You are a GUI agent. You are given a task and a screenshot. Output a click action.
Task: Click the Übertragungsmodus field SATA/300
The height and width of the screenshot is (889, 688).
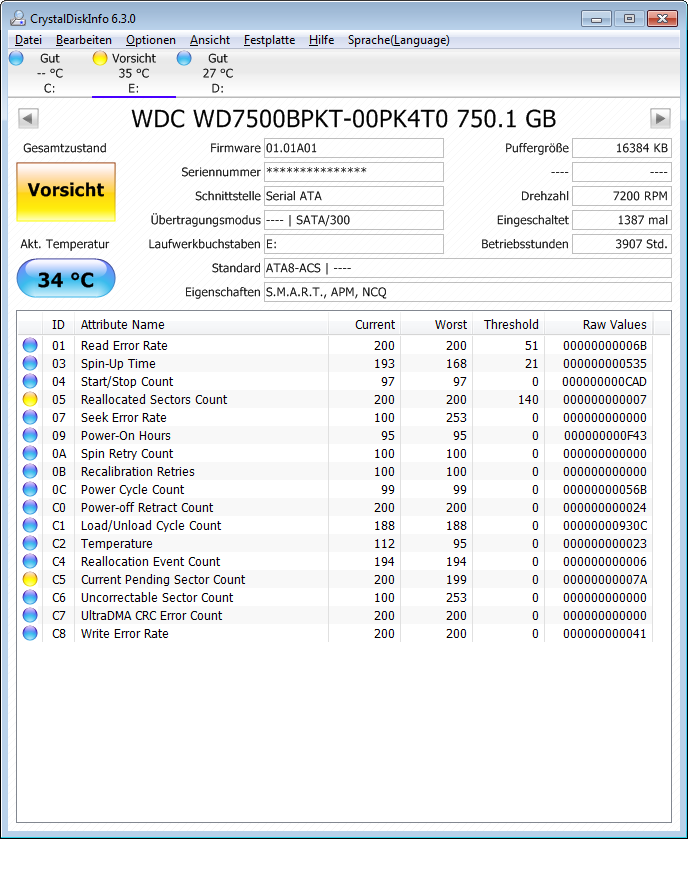pos(354,220)
